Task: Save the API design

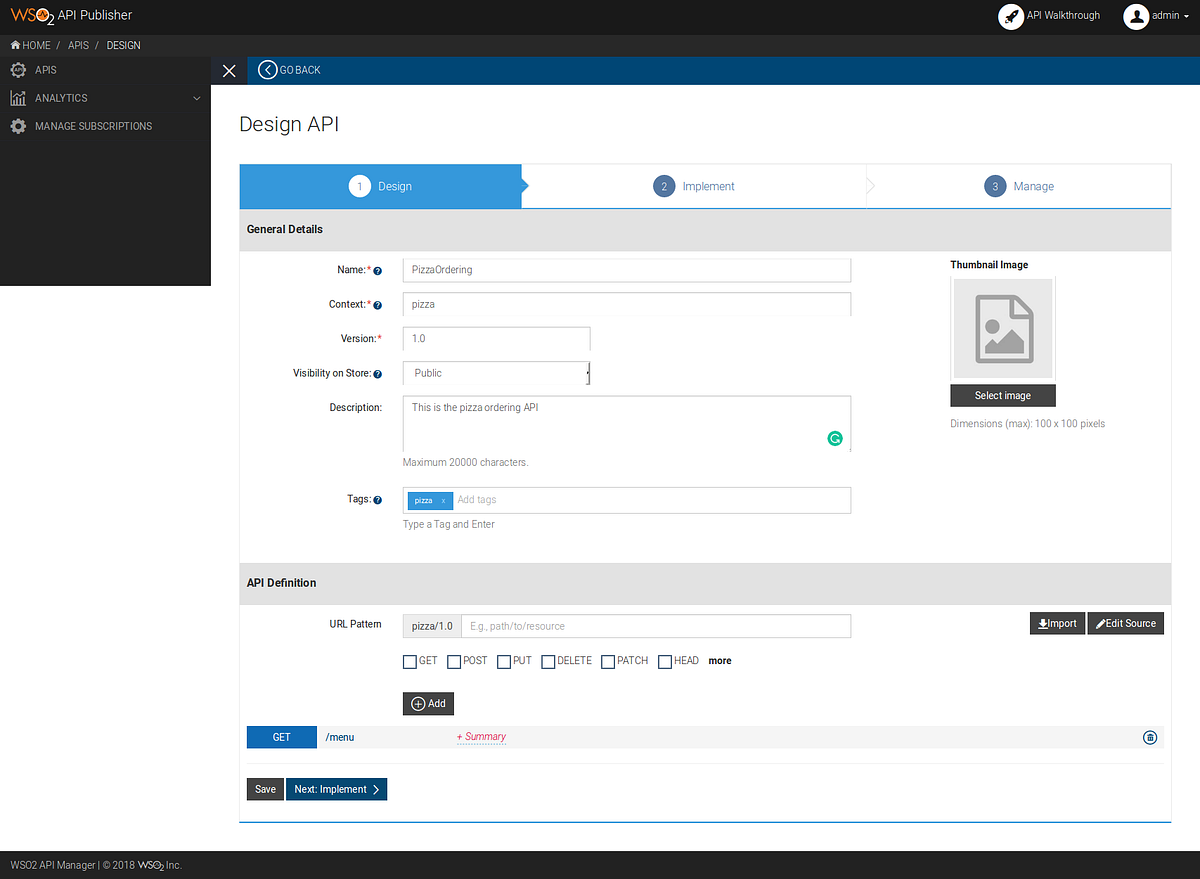Action: [264, 789]
